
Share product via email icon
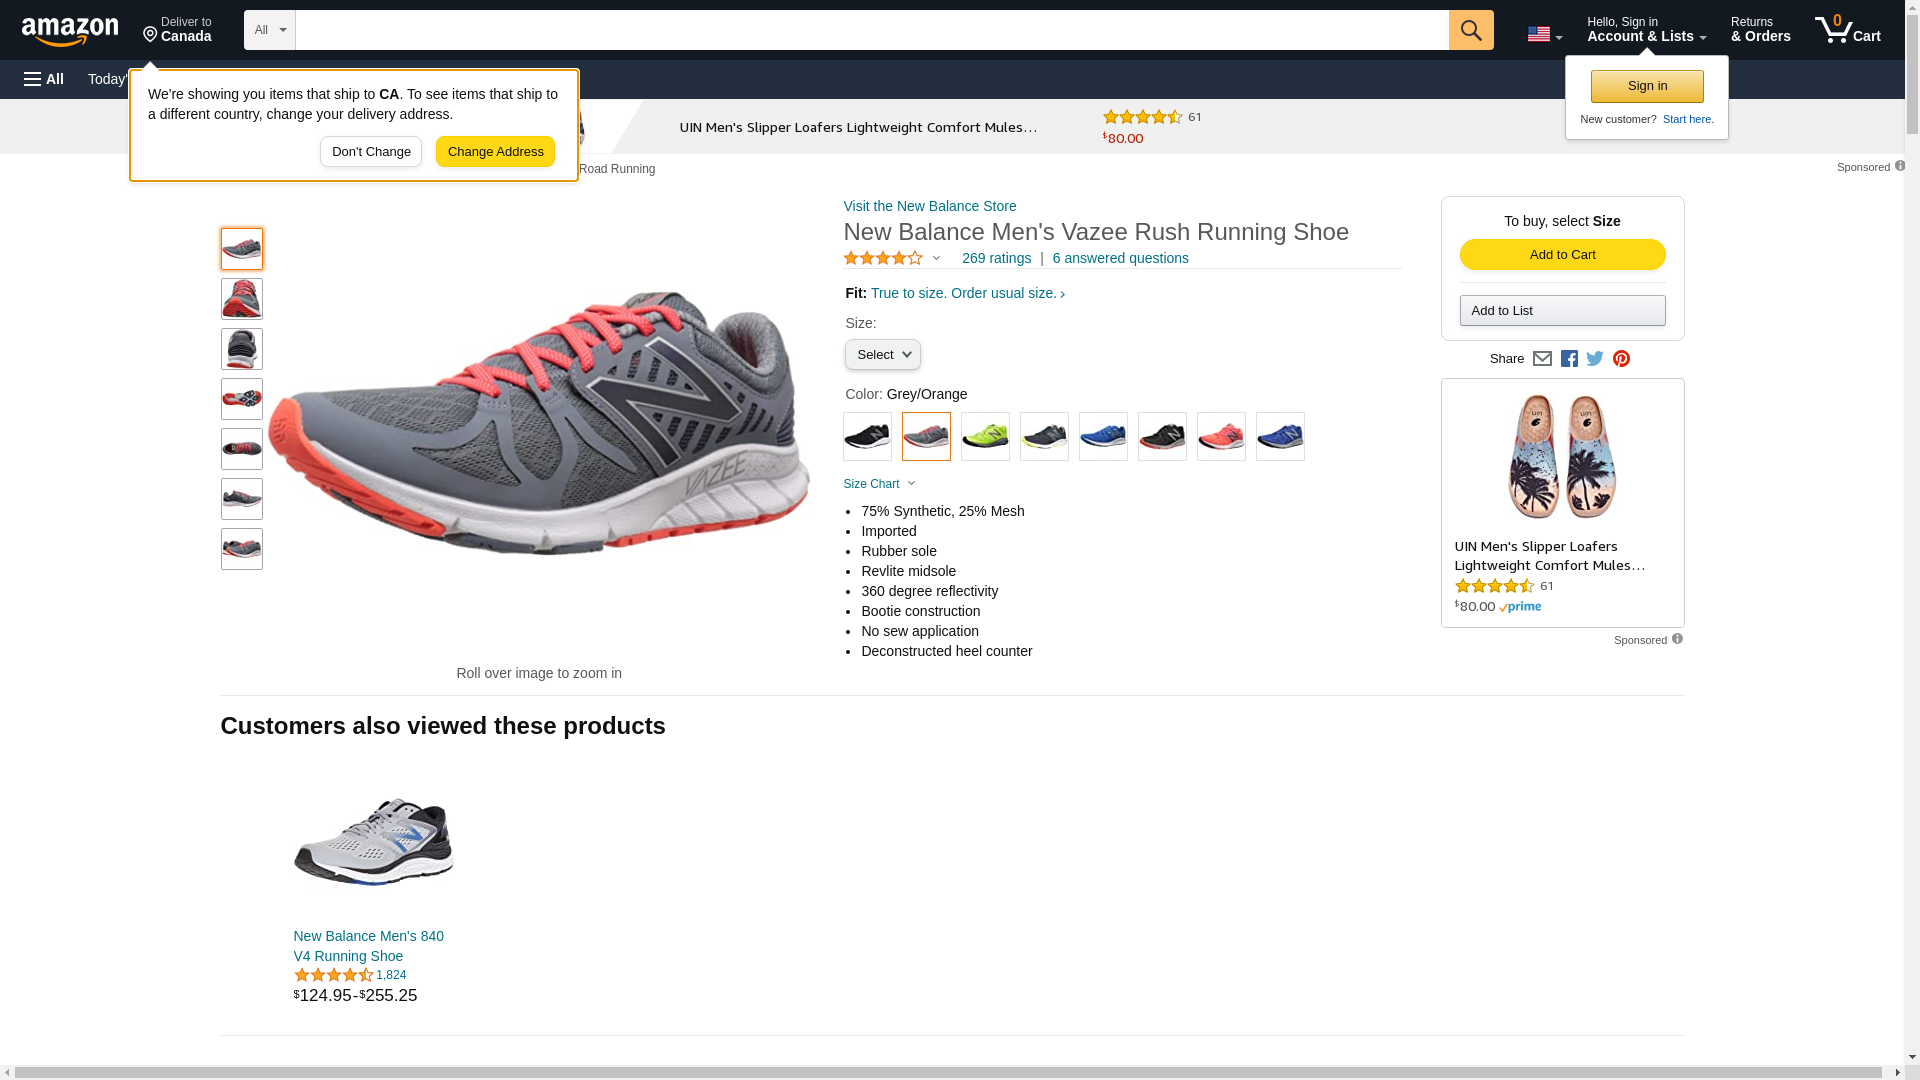click(x=1542, y=359)
